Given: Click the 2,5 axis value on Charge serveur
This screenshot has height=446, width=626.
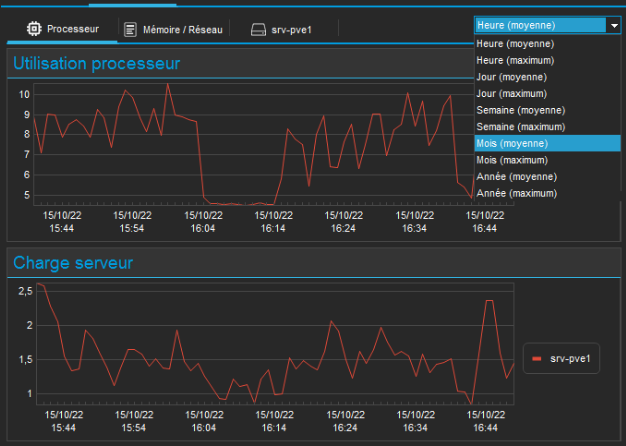Looking at the screenshot, I should click(25, 291).
